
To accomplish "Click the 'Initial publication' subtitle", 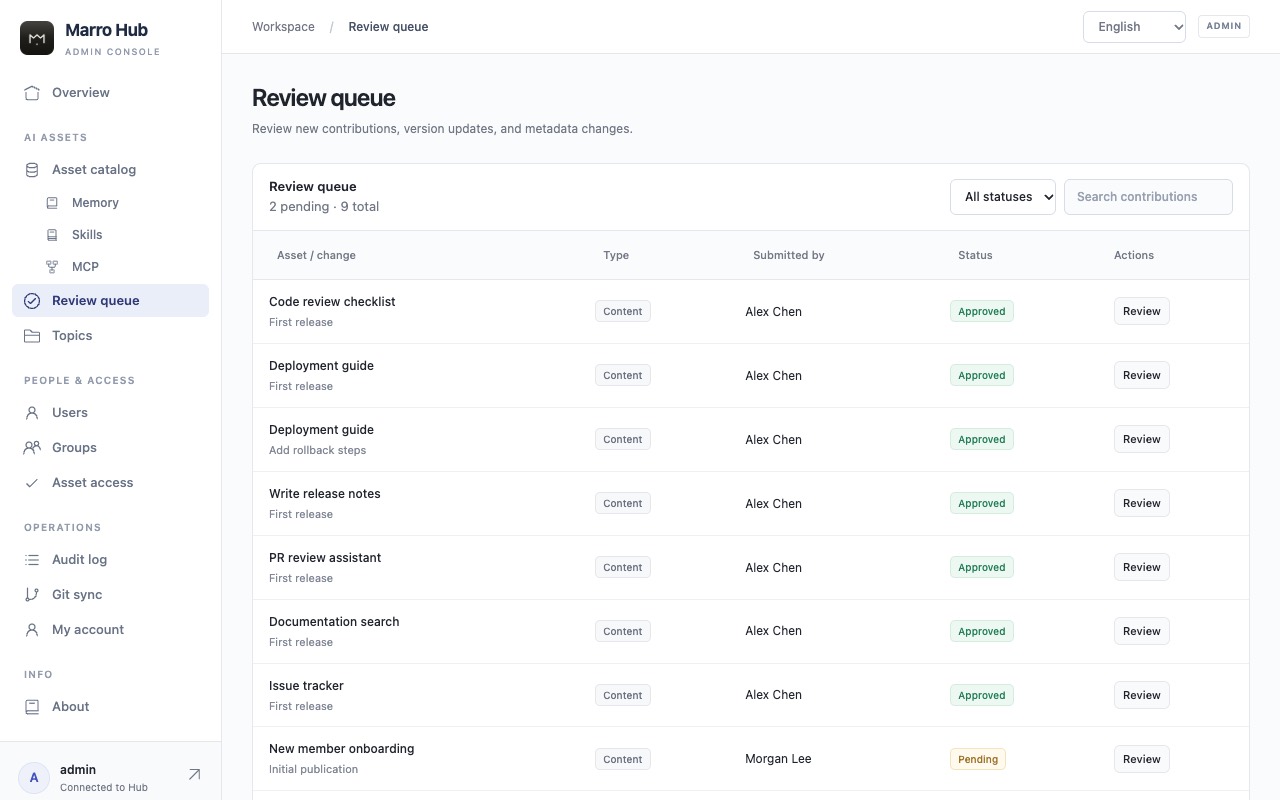I will coord(314,769).
